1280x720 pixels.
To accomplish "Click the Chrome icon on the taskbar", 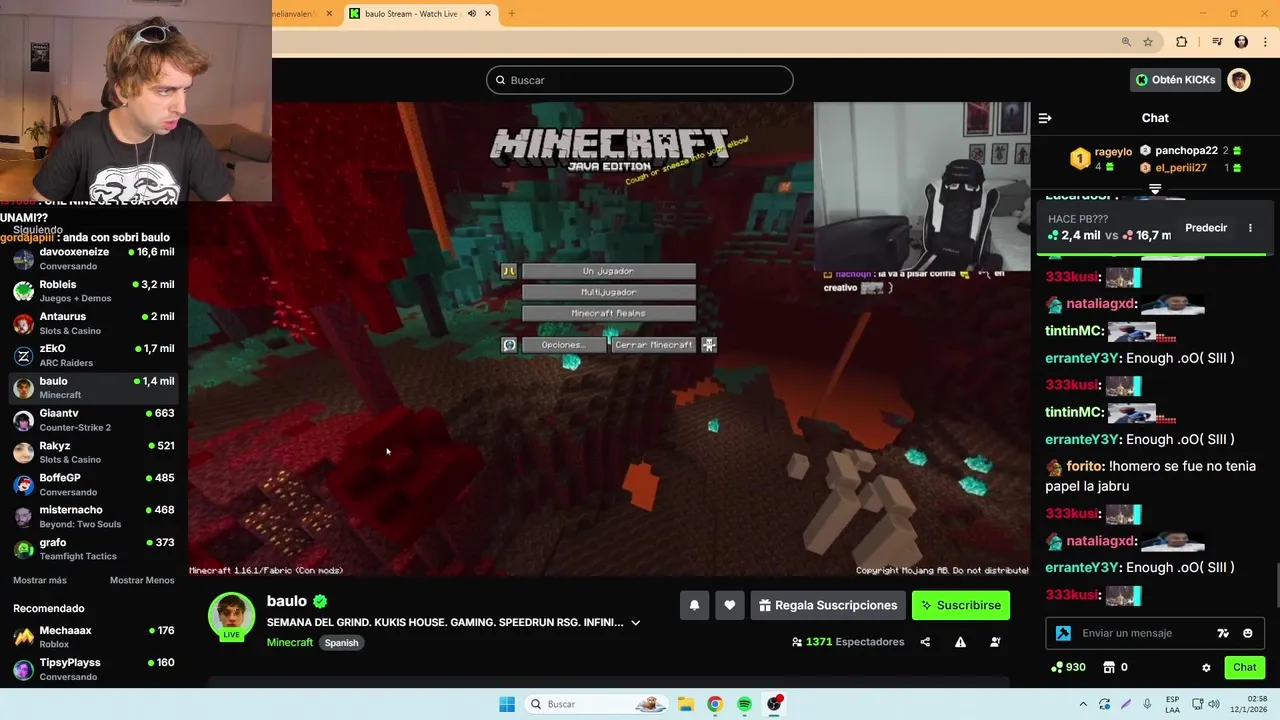I will (x=714, y=704).
